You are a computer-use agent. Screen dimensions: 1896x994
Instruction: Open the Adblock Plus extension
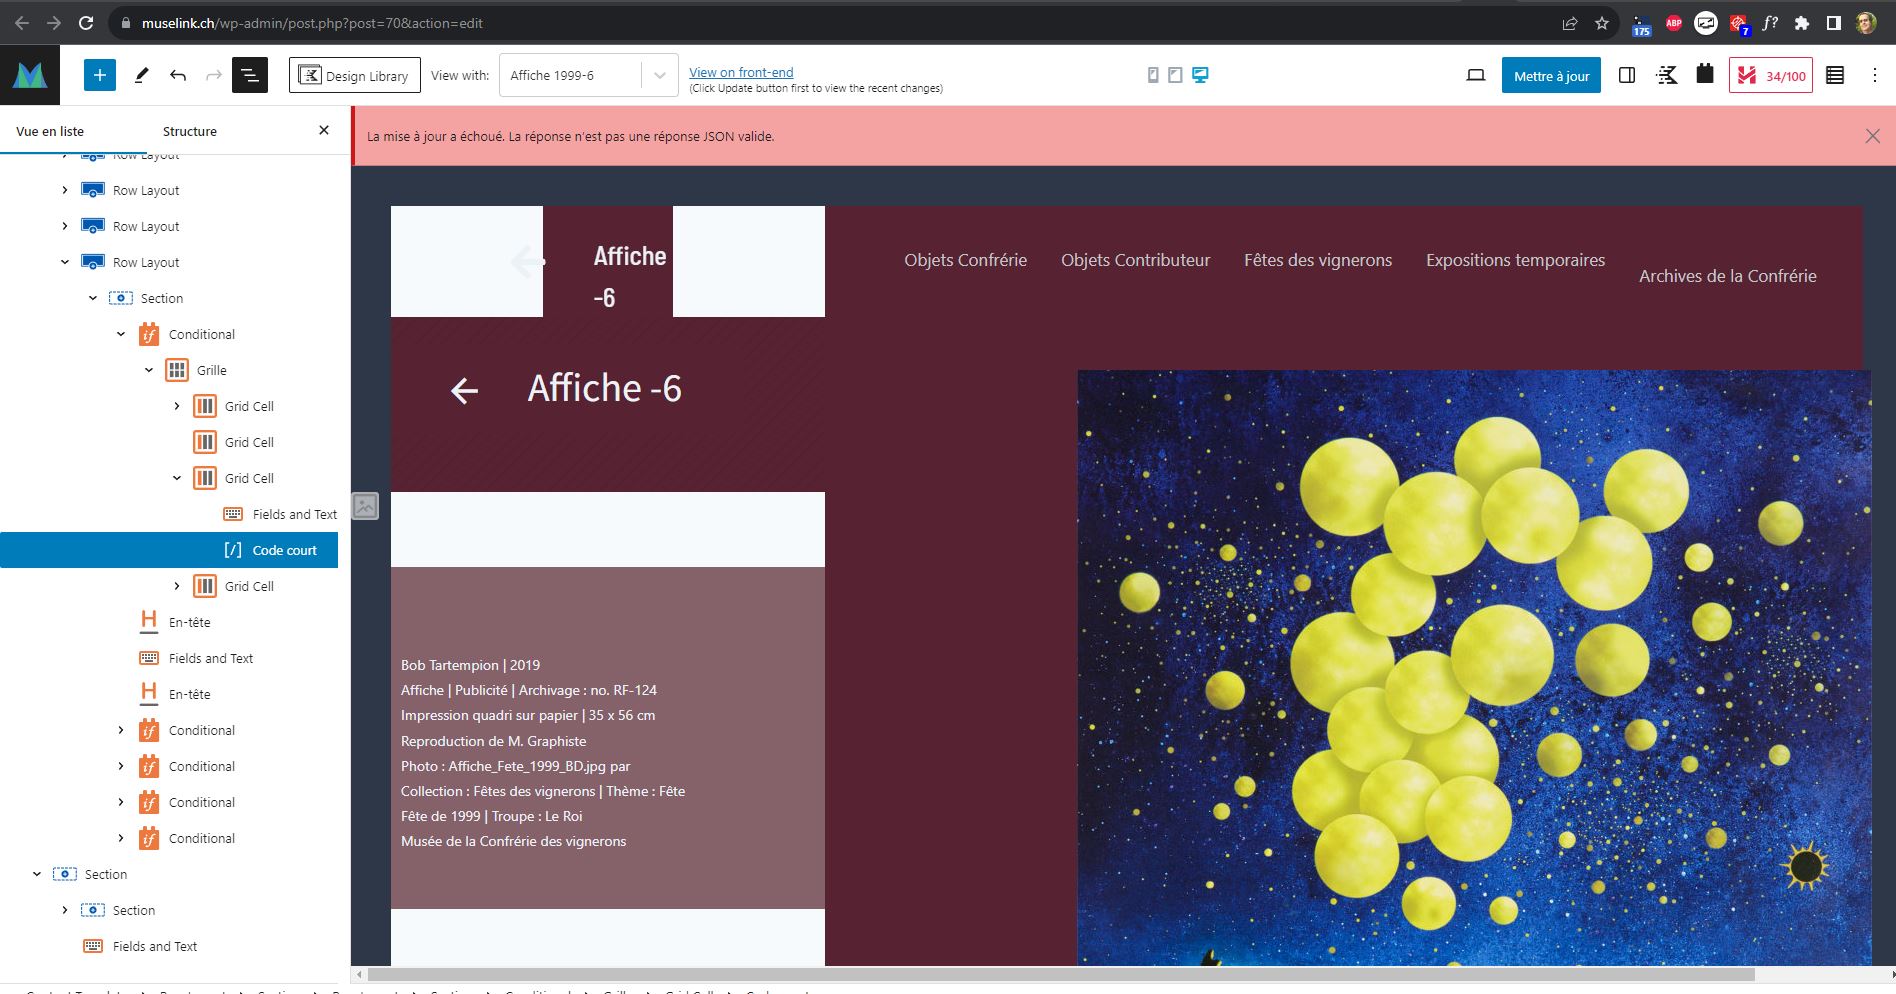click(x=1674, y=23)
